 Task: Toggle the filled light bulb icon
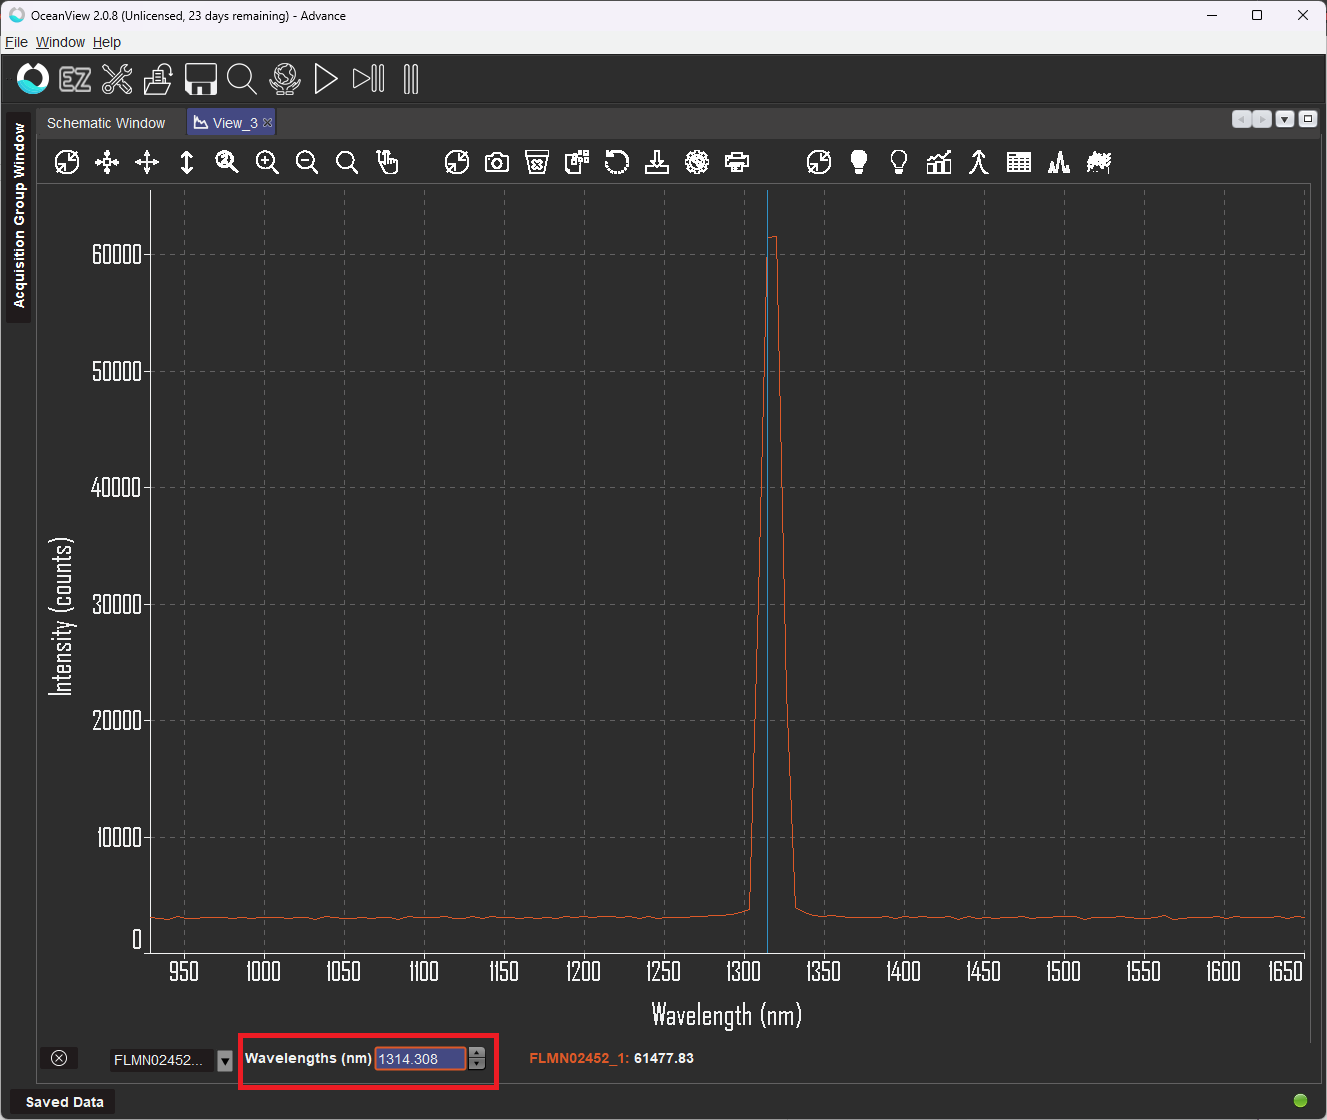859,162
